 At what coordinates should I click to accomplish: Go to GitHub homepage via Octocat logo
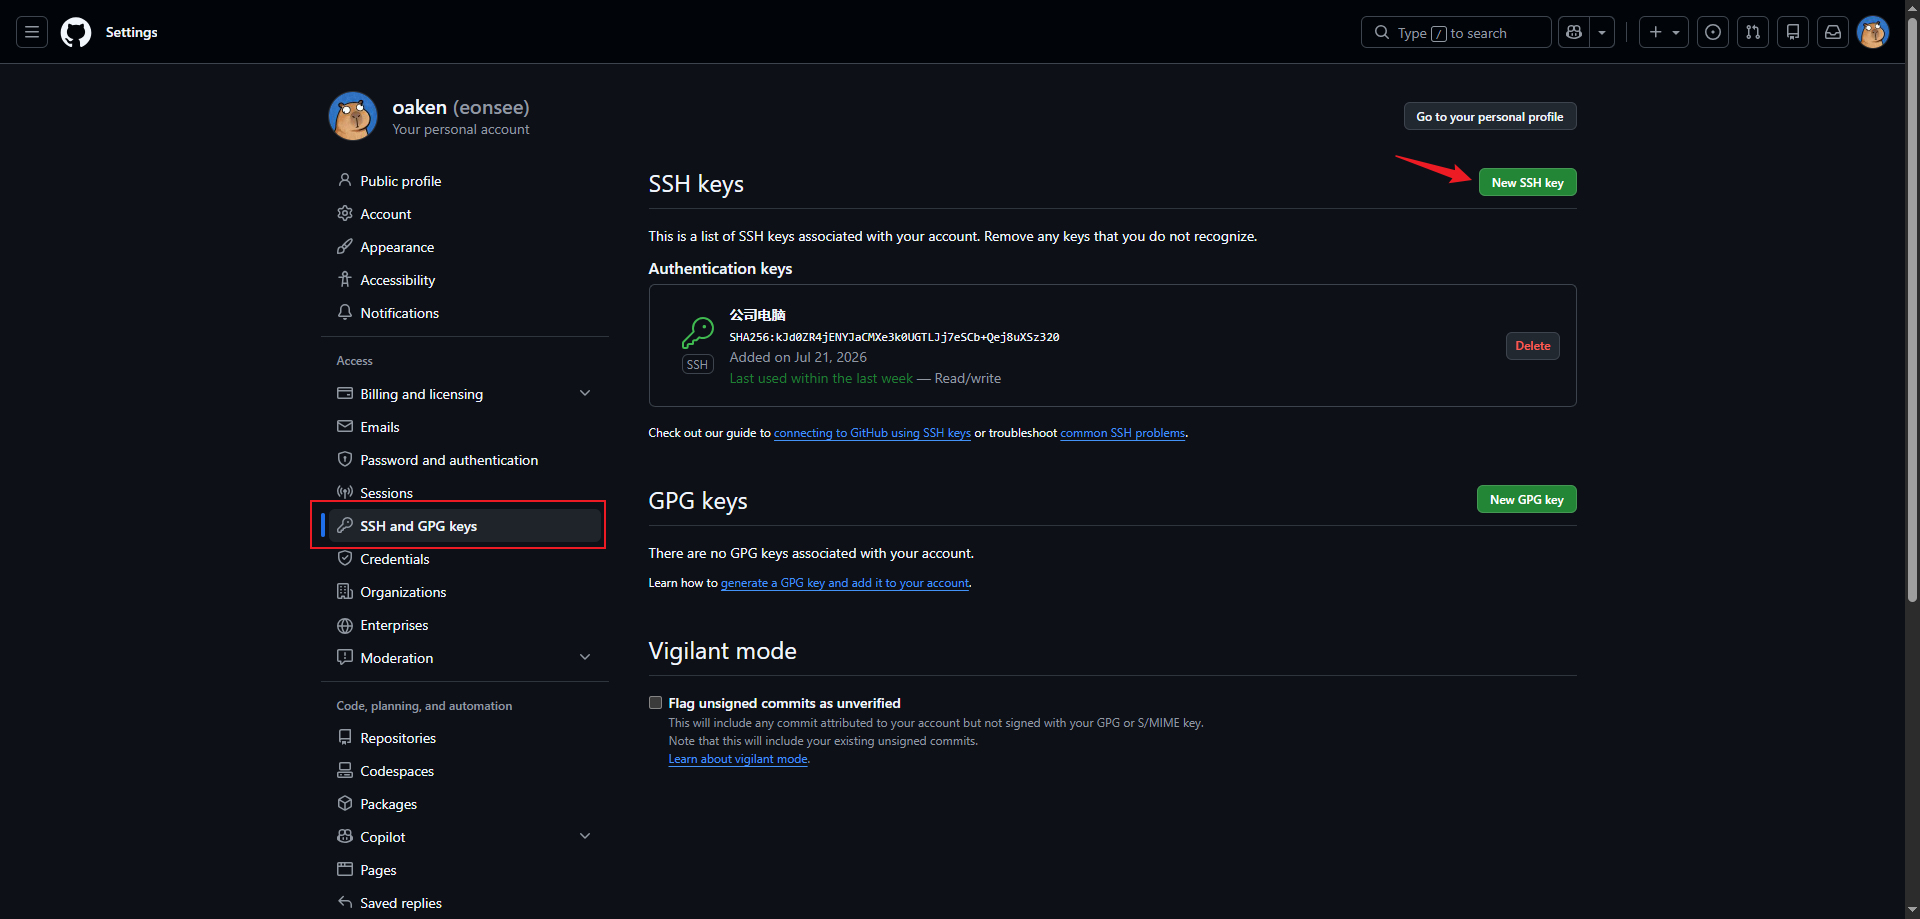(x=76, y=32)
